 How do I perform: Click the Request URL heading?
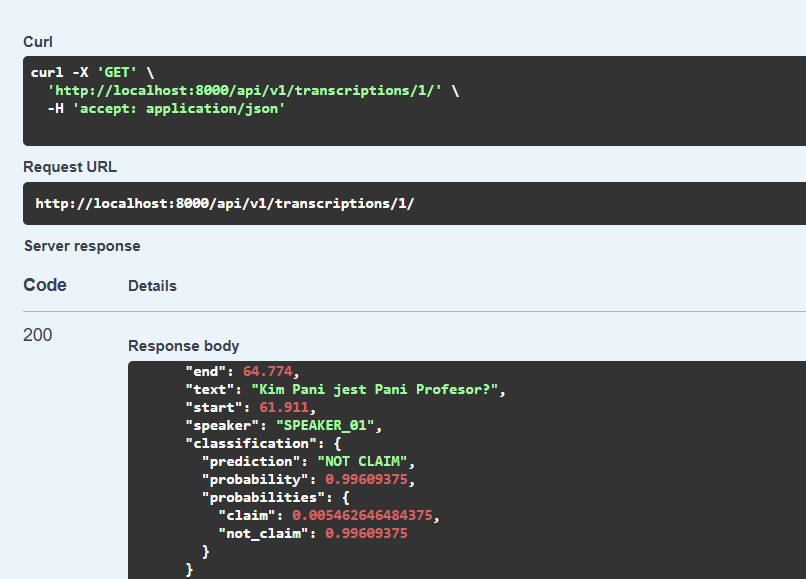pyautogui.click(x=70, y=167)
